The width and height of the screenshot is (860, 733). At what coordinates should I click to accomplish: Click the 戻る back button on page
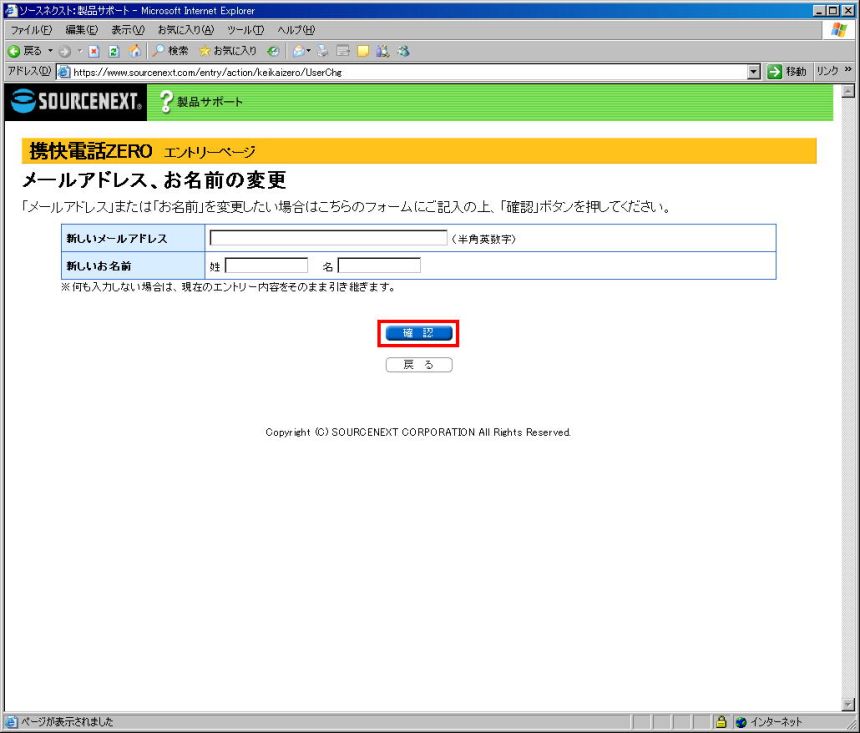(419, 365)
